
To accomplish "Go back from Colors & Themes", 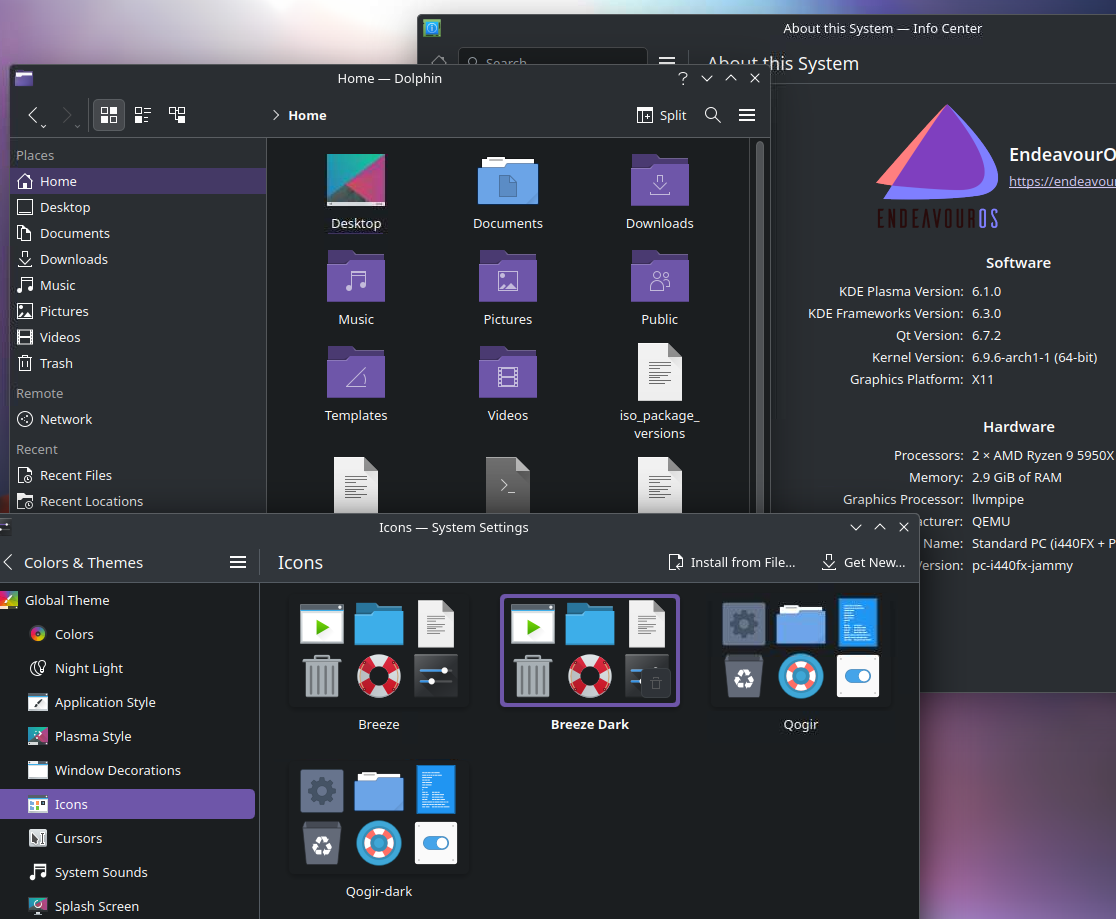I will pyautogui.click(x=9, y=562).
